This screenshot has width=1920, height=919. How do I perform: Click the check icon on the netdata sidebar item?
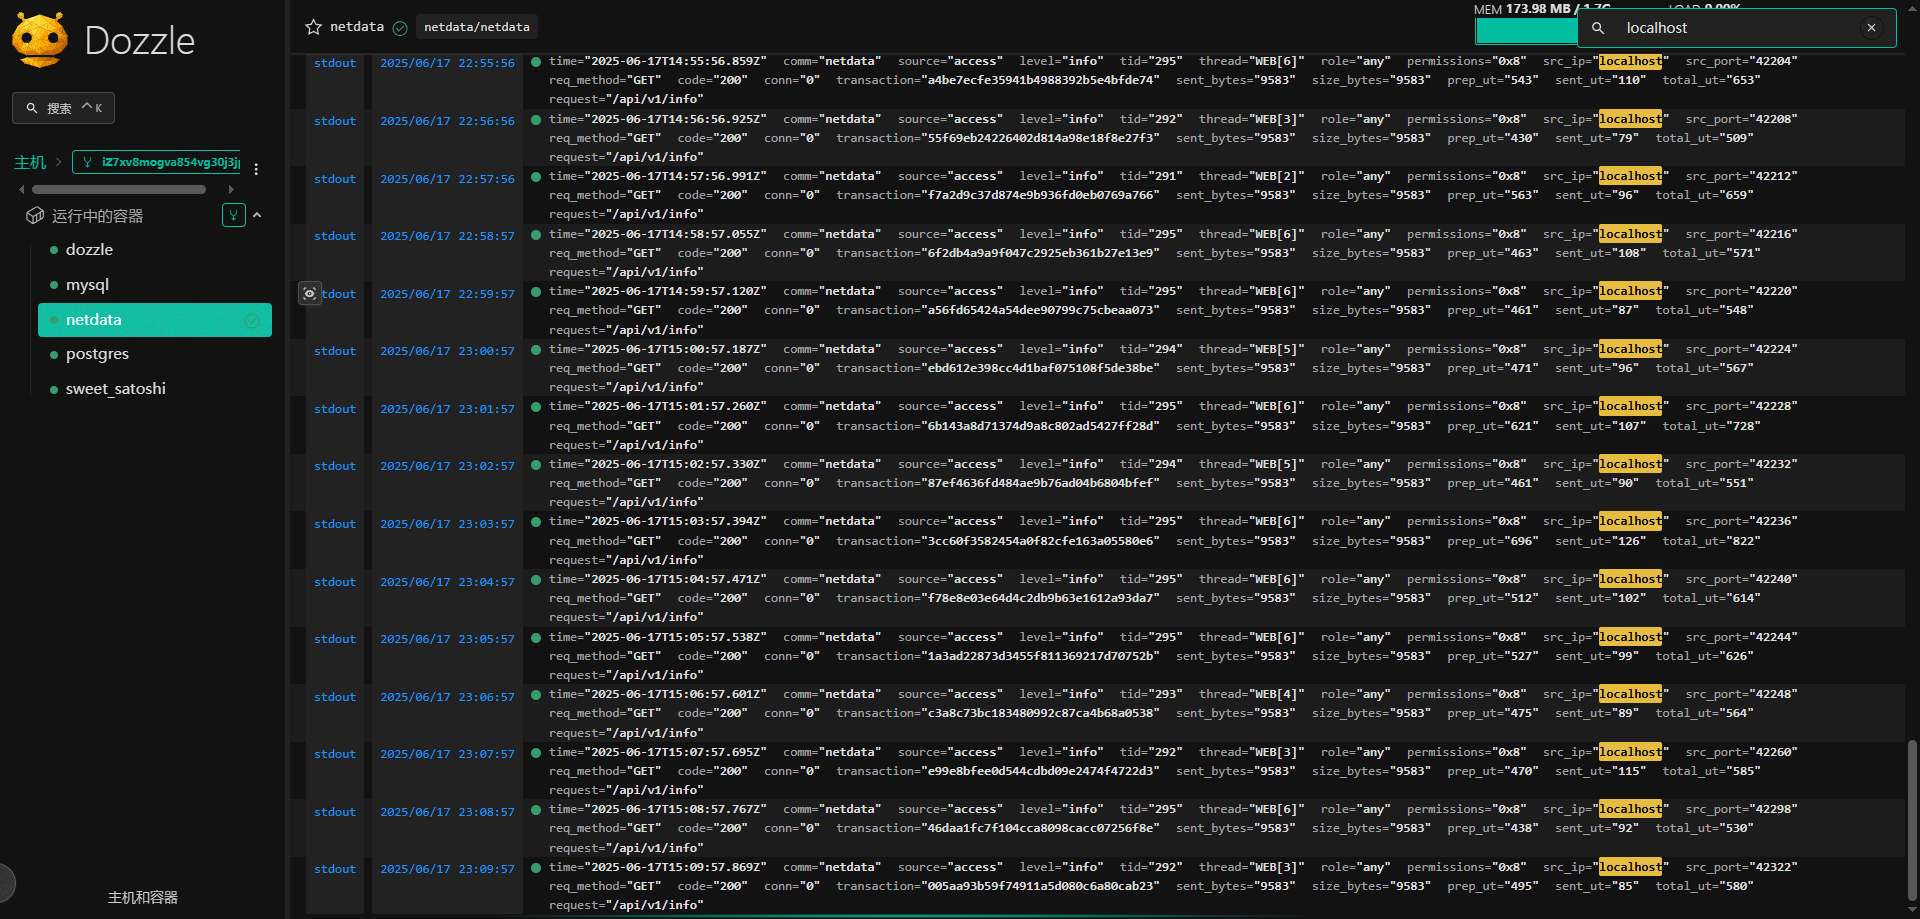coord(252,320)
